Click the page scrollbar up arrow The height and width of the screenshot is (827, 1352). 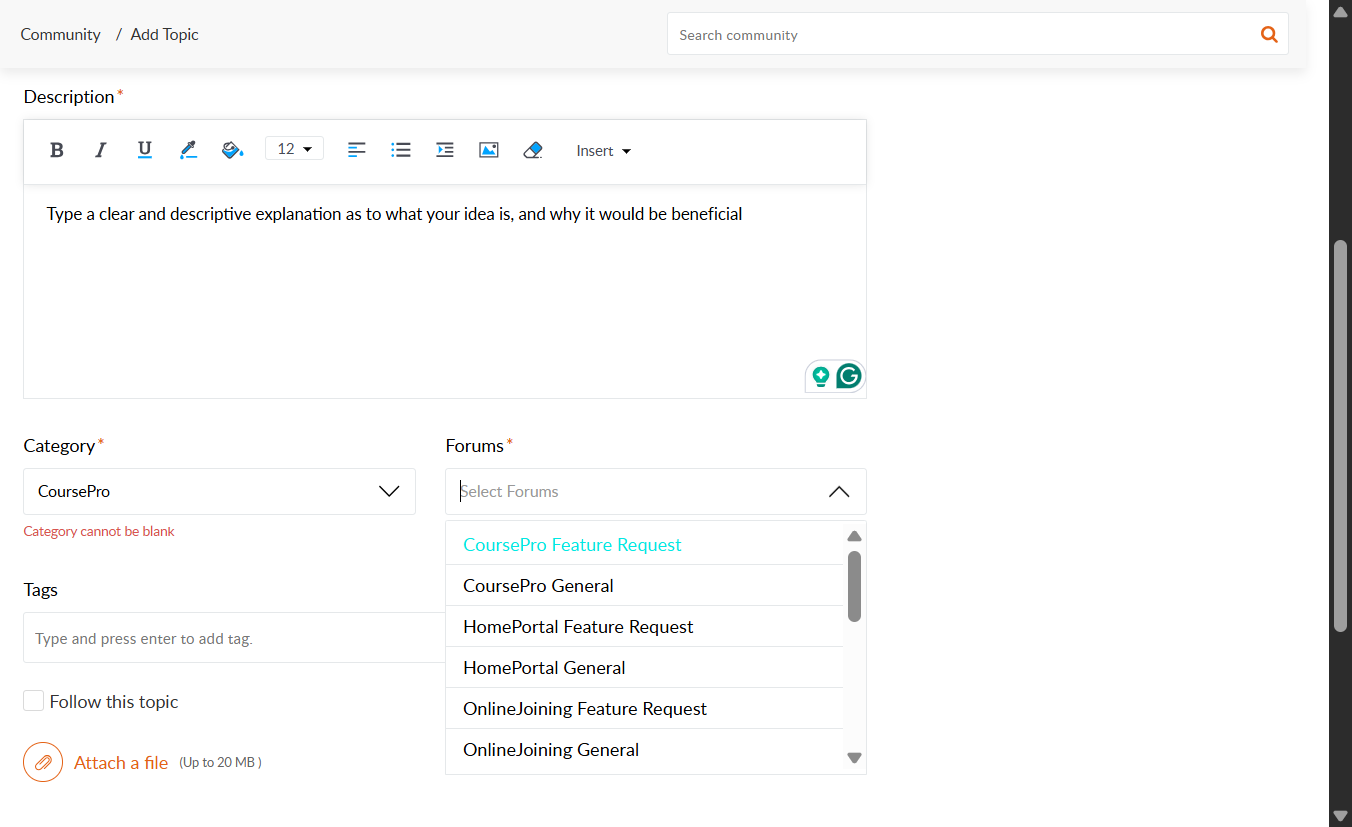coord(1340,11)
